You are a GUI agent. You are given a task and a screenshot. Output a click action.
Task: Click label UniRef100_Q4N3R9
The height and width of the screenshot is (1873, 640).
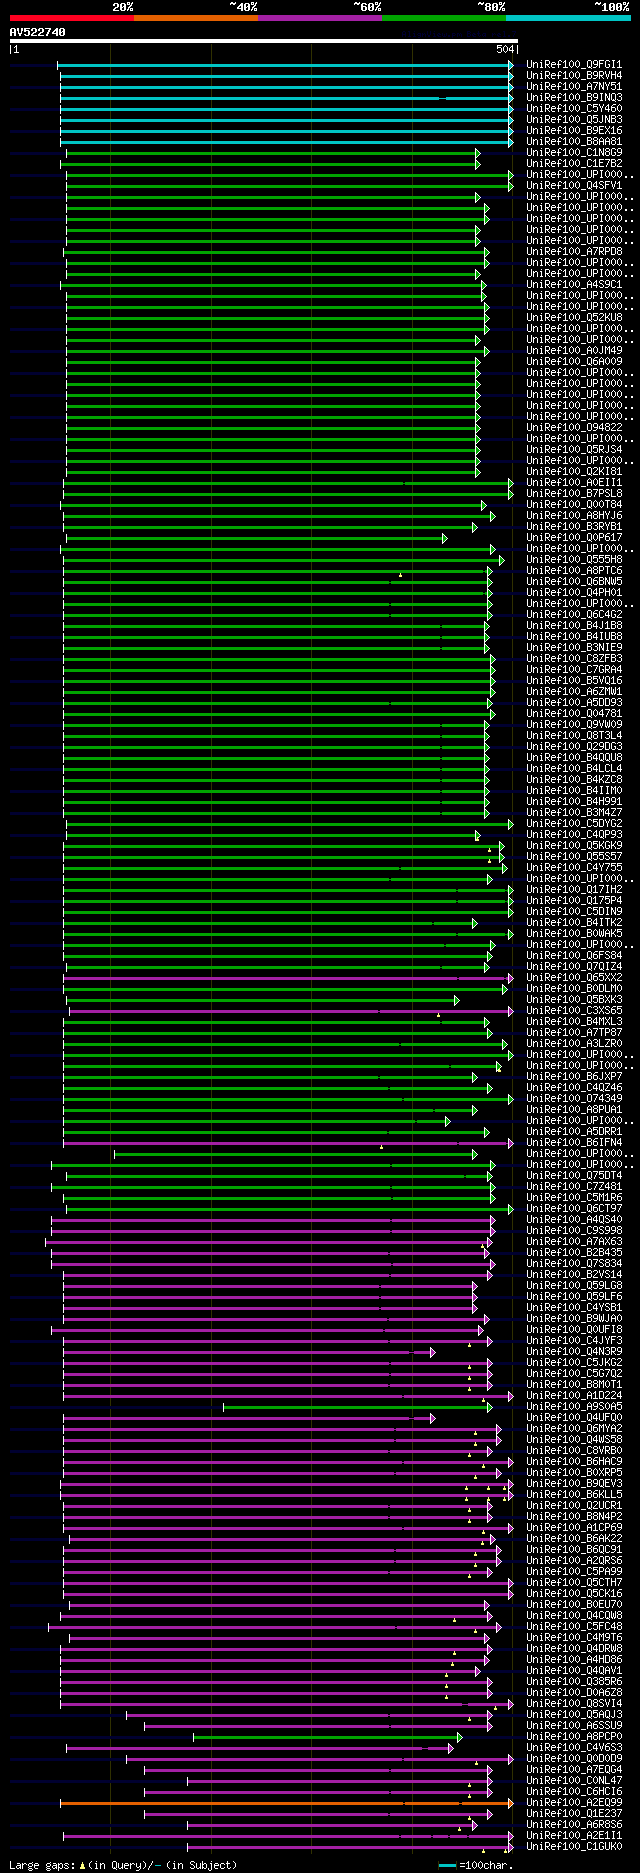pyautogui.click(x=574, y=1352)
